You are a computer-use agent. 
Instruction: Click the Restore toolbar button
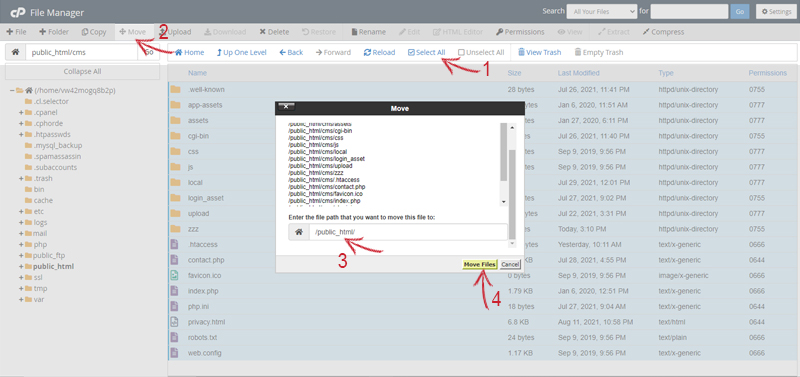coord(319,32)
